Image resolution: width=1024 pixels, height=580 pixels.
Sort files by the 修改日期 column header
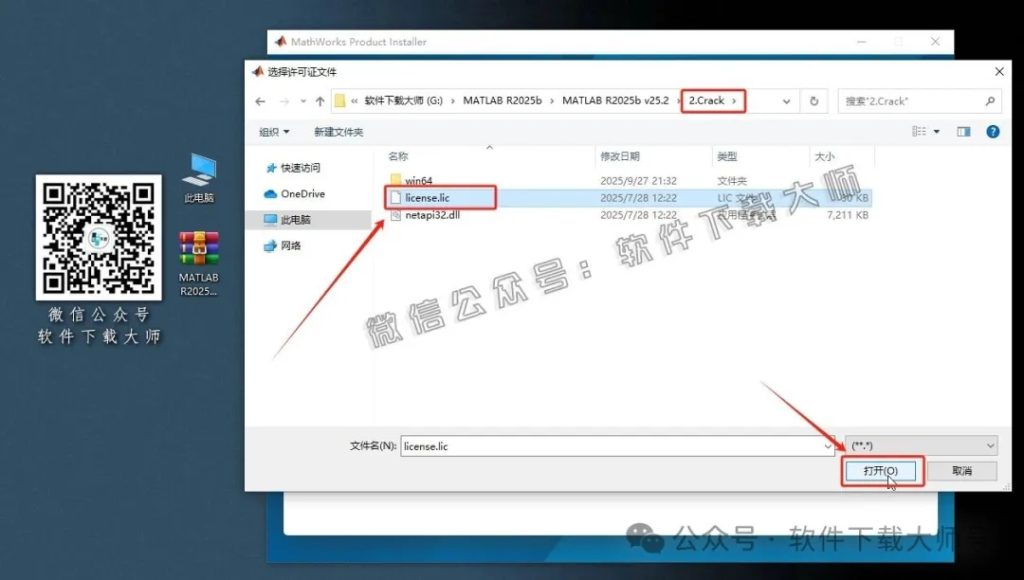click(622, 156)
